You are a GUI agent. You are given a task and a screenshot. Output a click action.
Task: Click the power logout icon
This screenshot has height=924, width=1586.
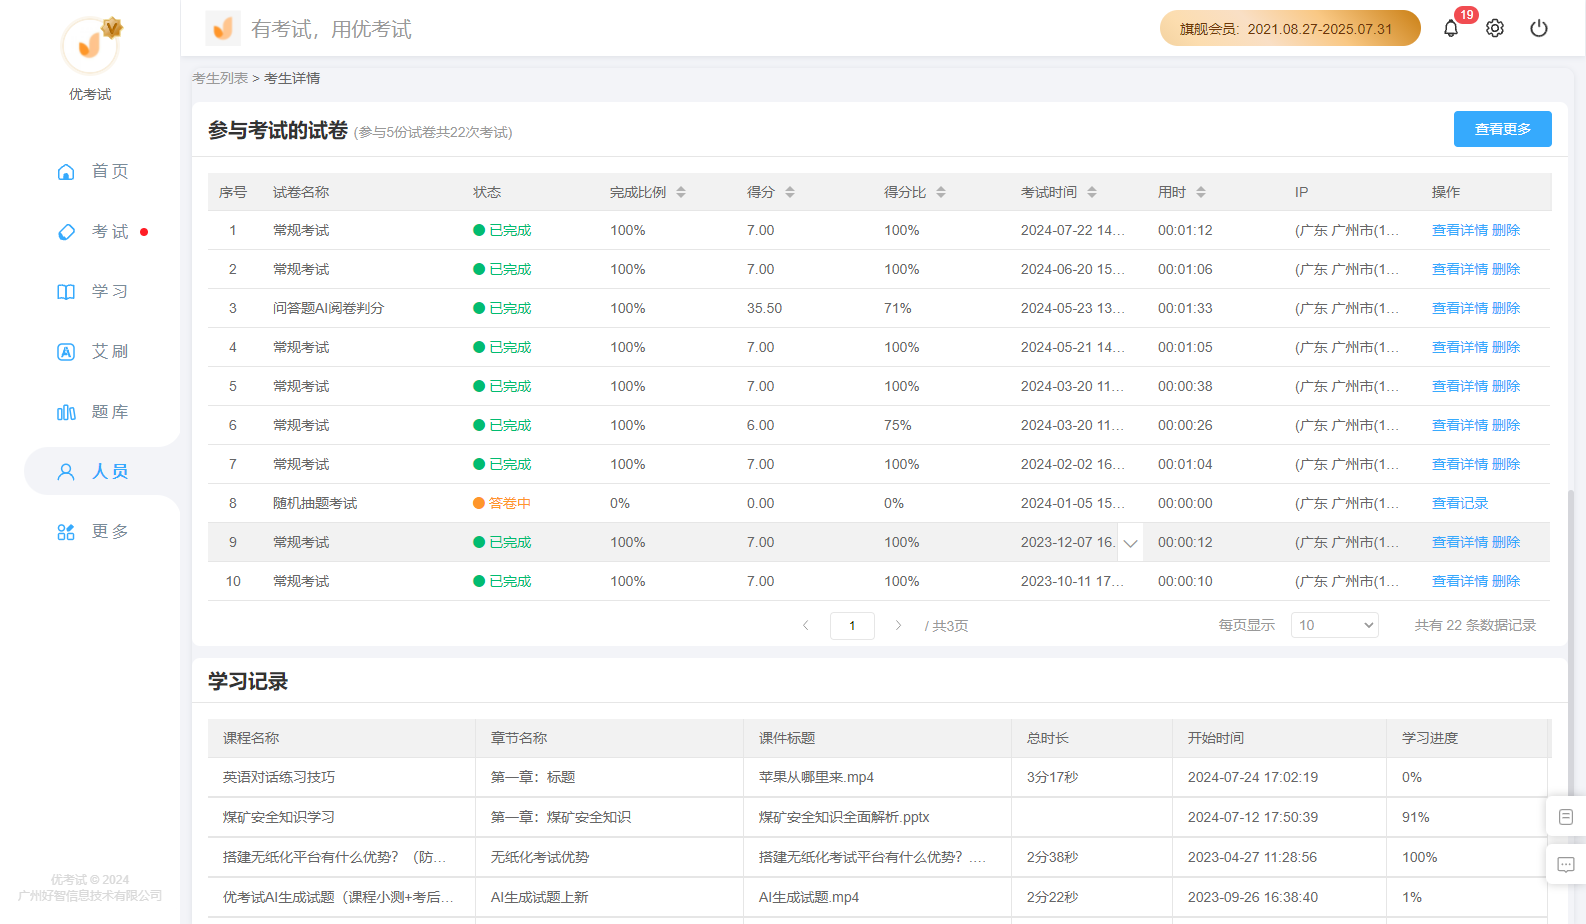click(1539, 28)
